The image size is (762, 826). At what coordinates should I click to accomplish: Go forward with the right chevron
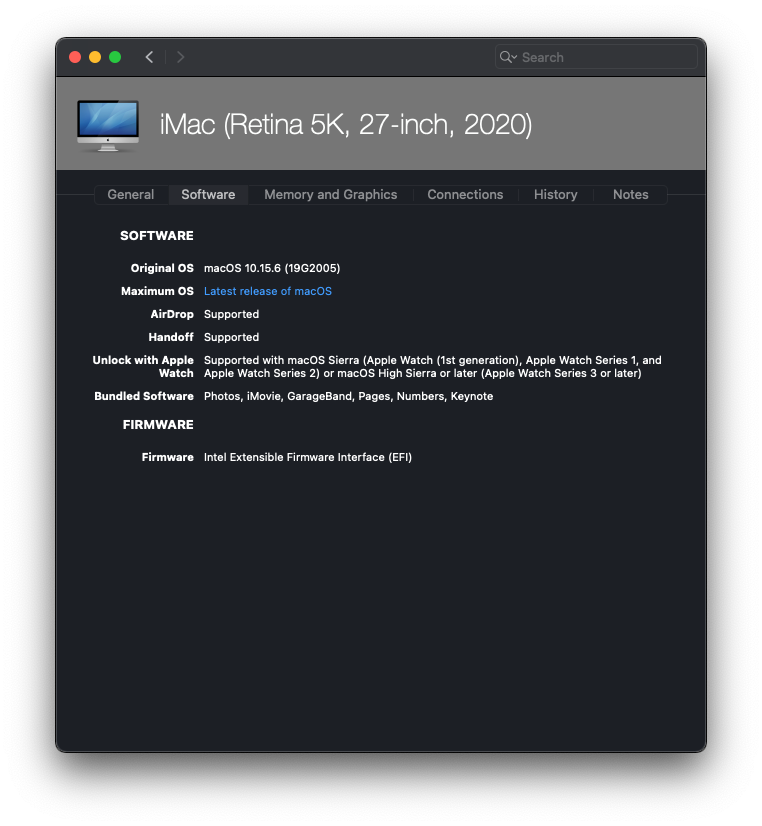click(180, 57)
